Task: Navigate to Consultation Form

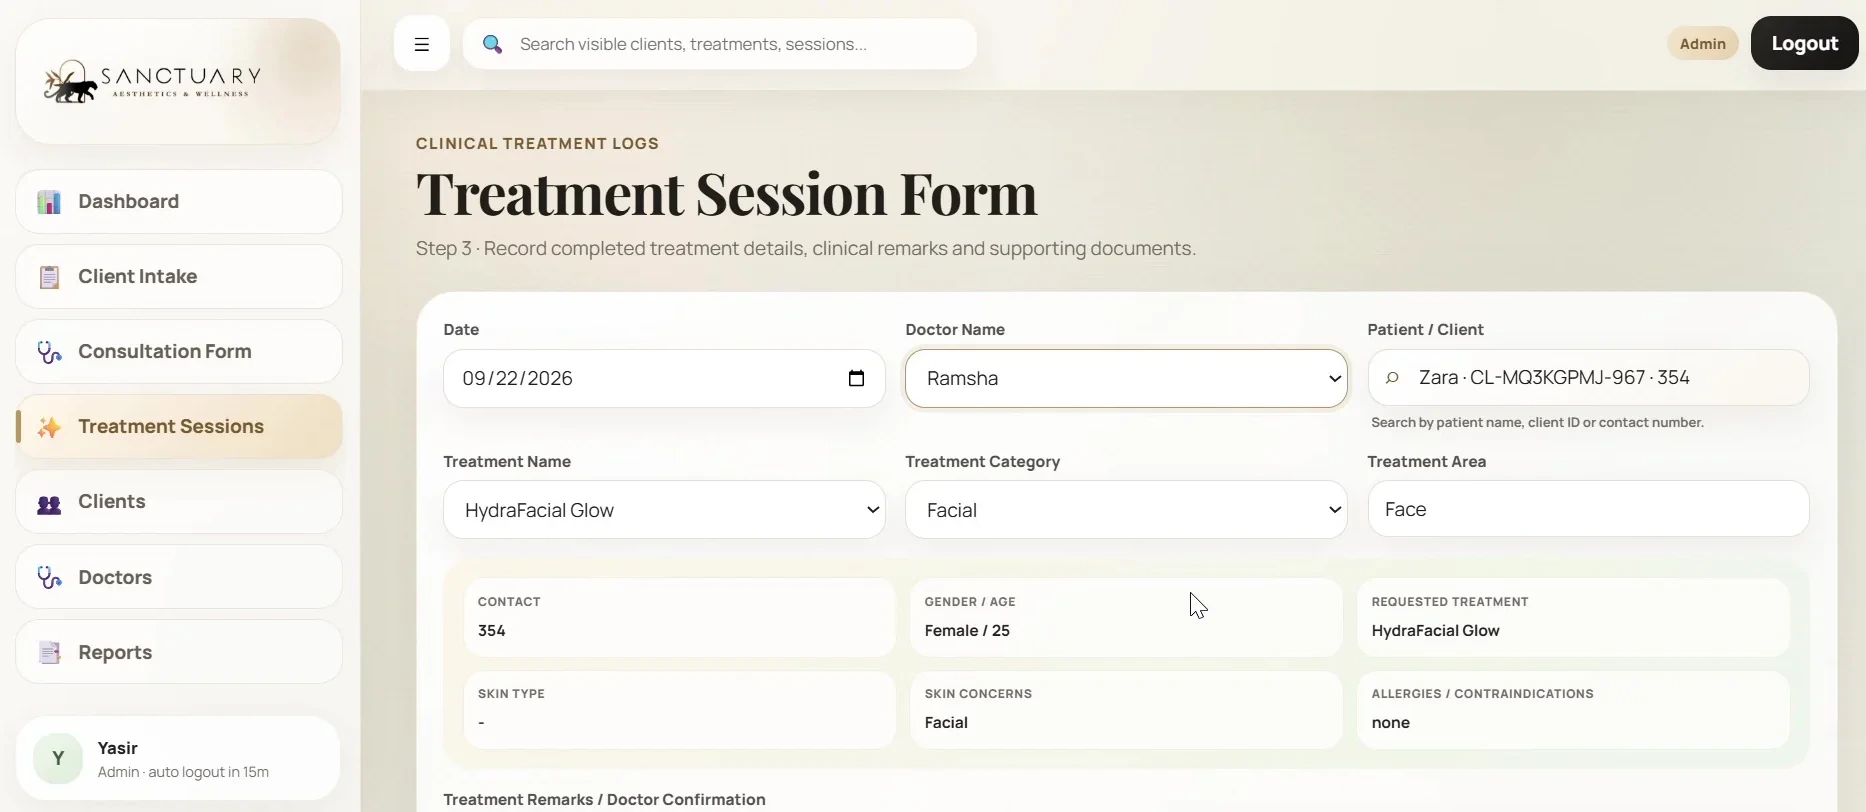Action: 179,352
